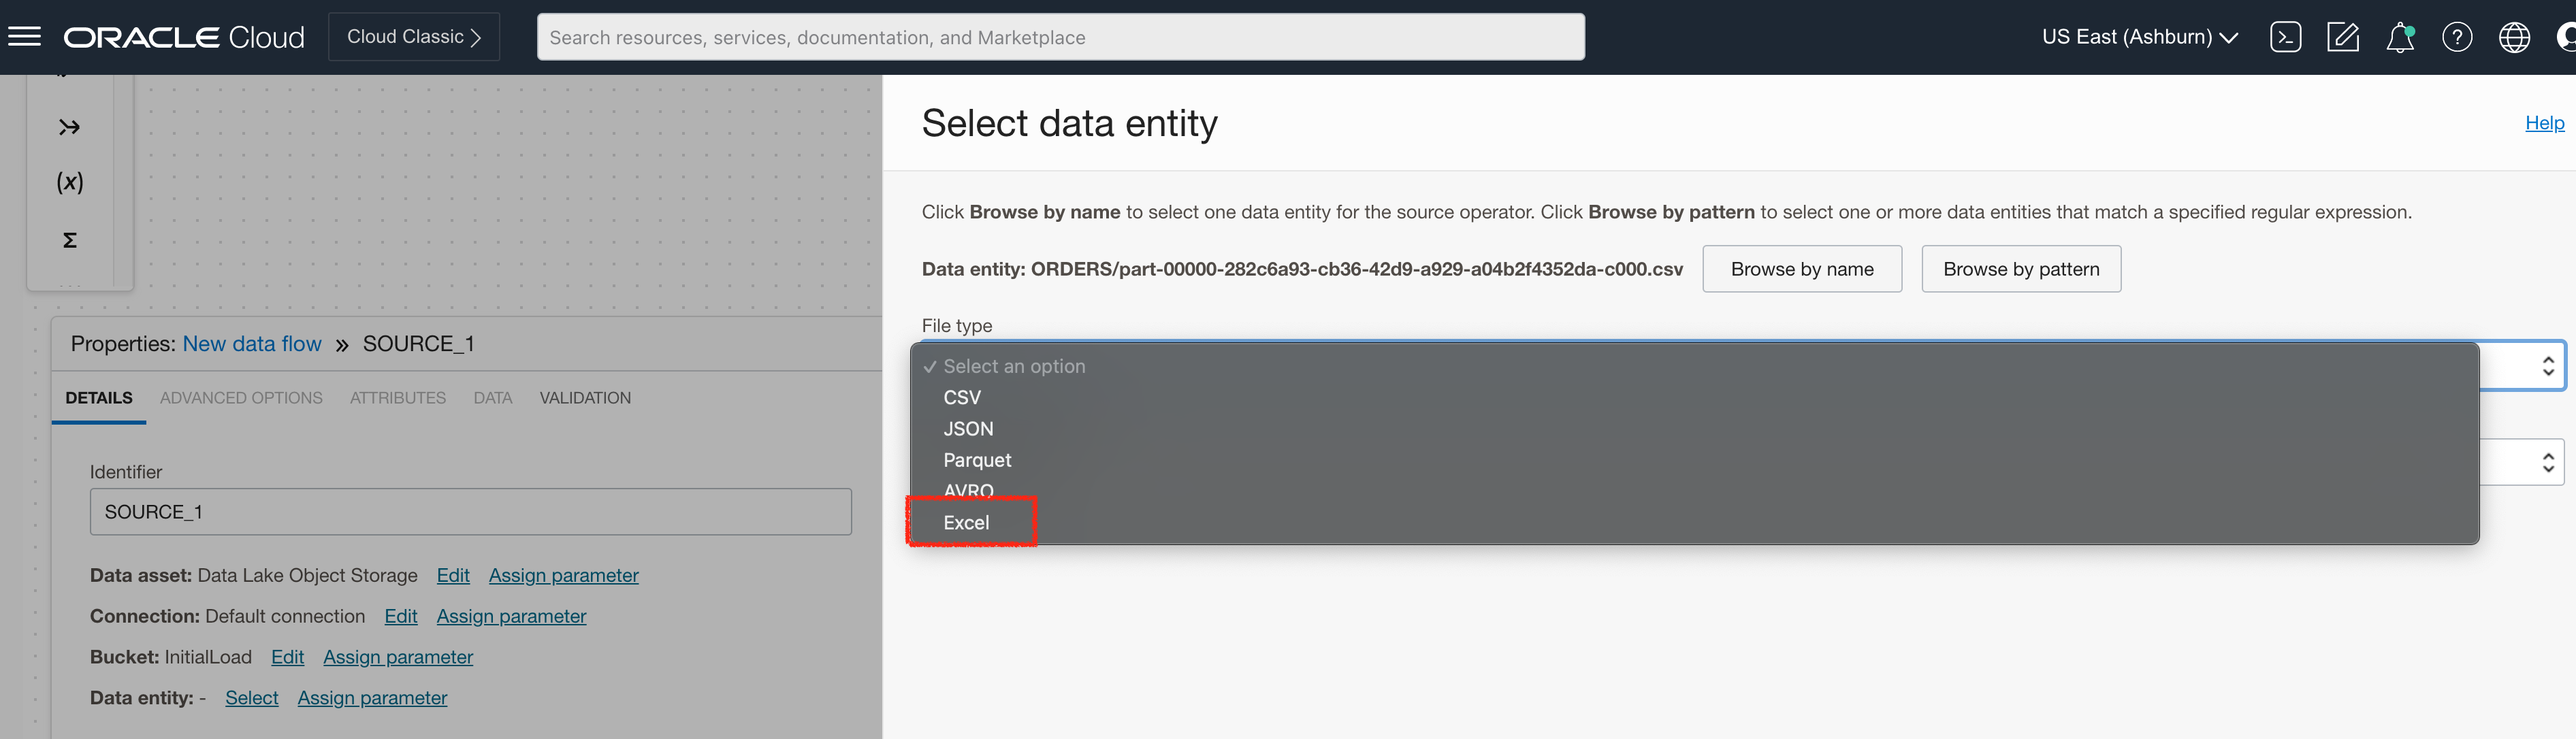2576x739 pixels.
Task: Click the Browse by pattern button
Action: tap(2021, 268)
